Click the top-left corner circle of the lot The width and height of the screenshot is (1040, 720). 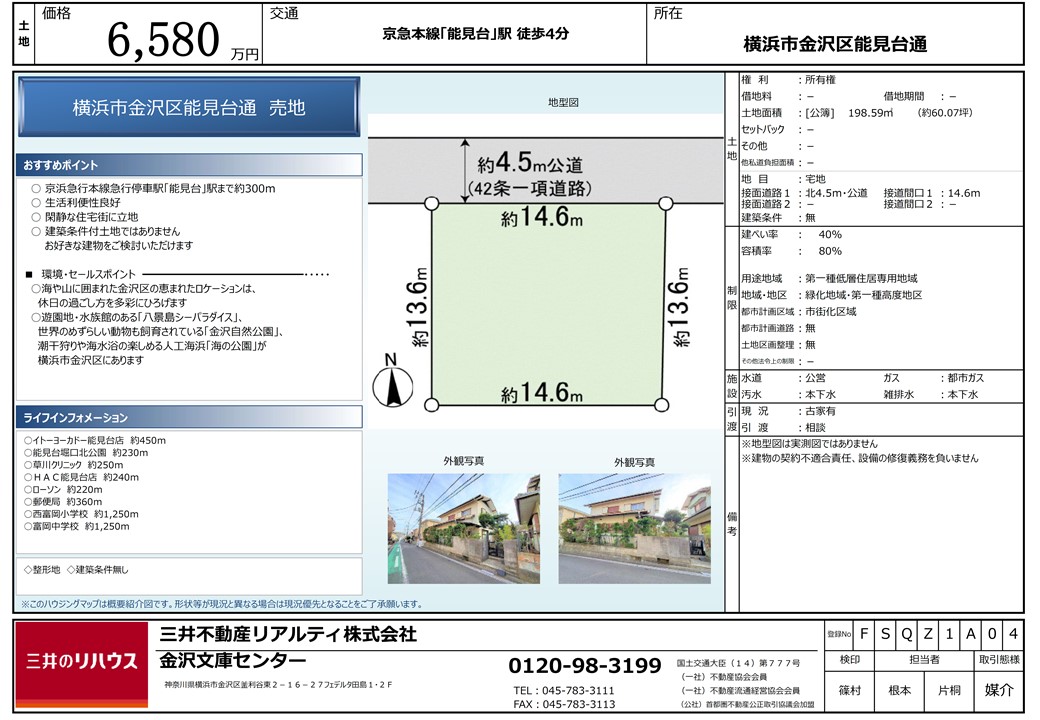tap(432, 204)
